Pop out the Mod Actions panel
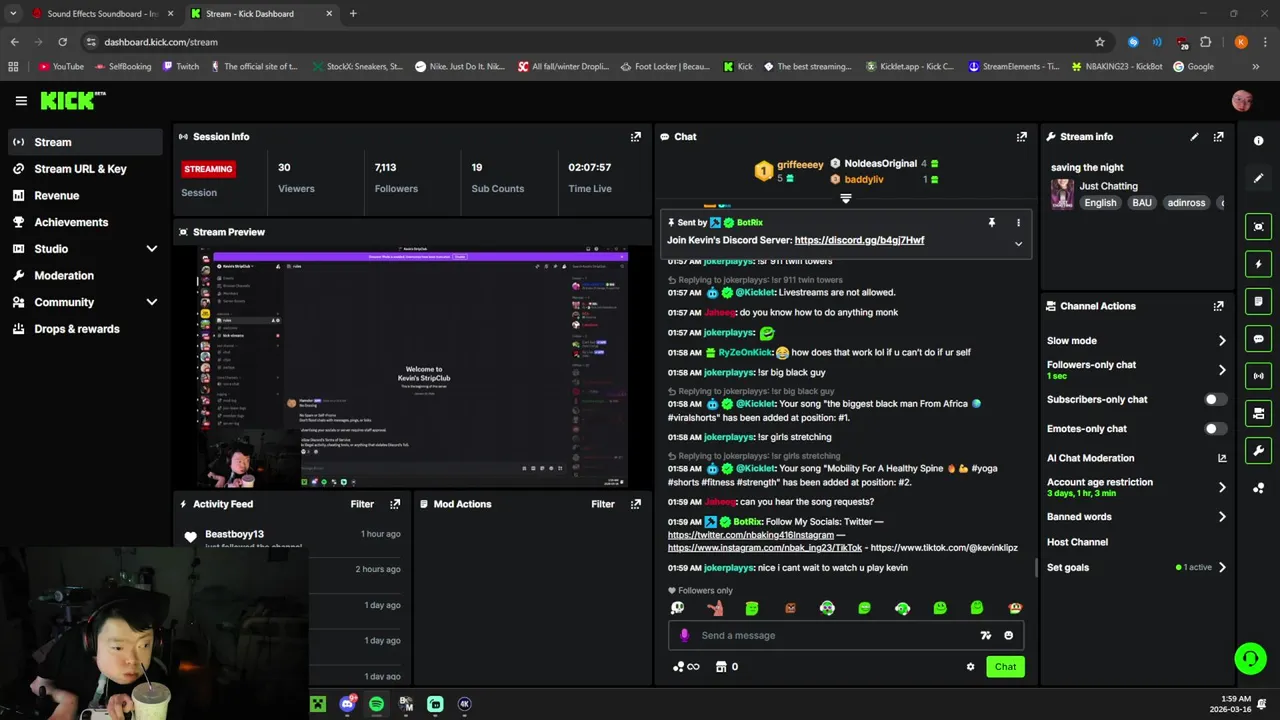1280x720 pixels. 635,504
